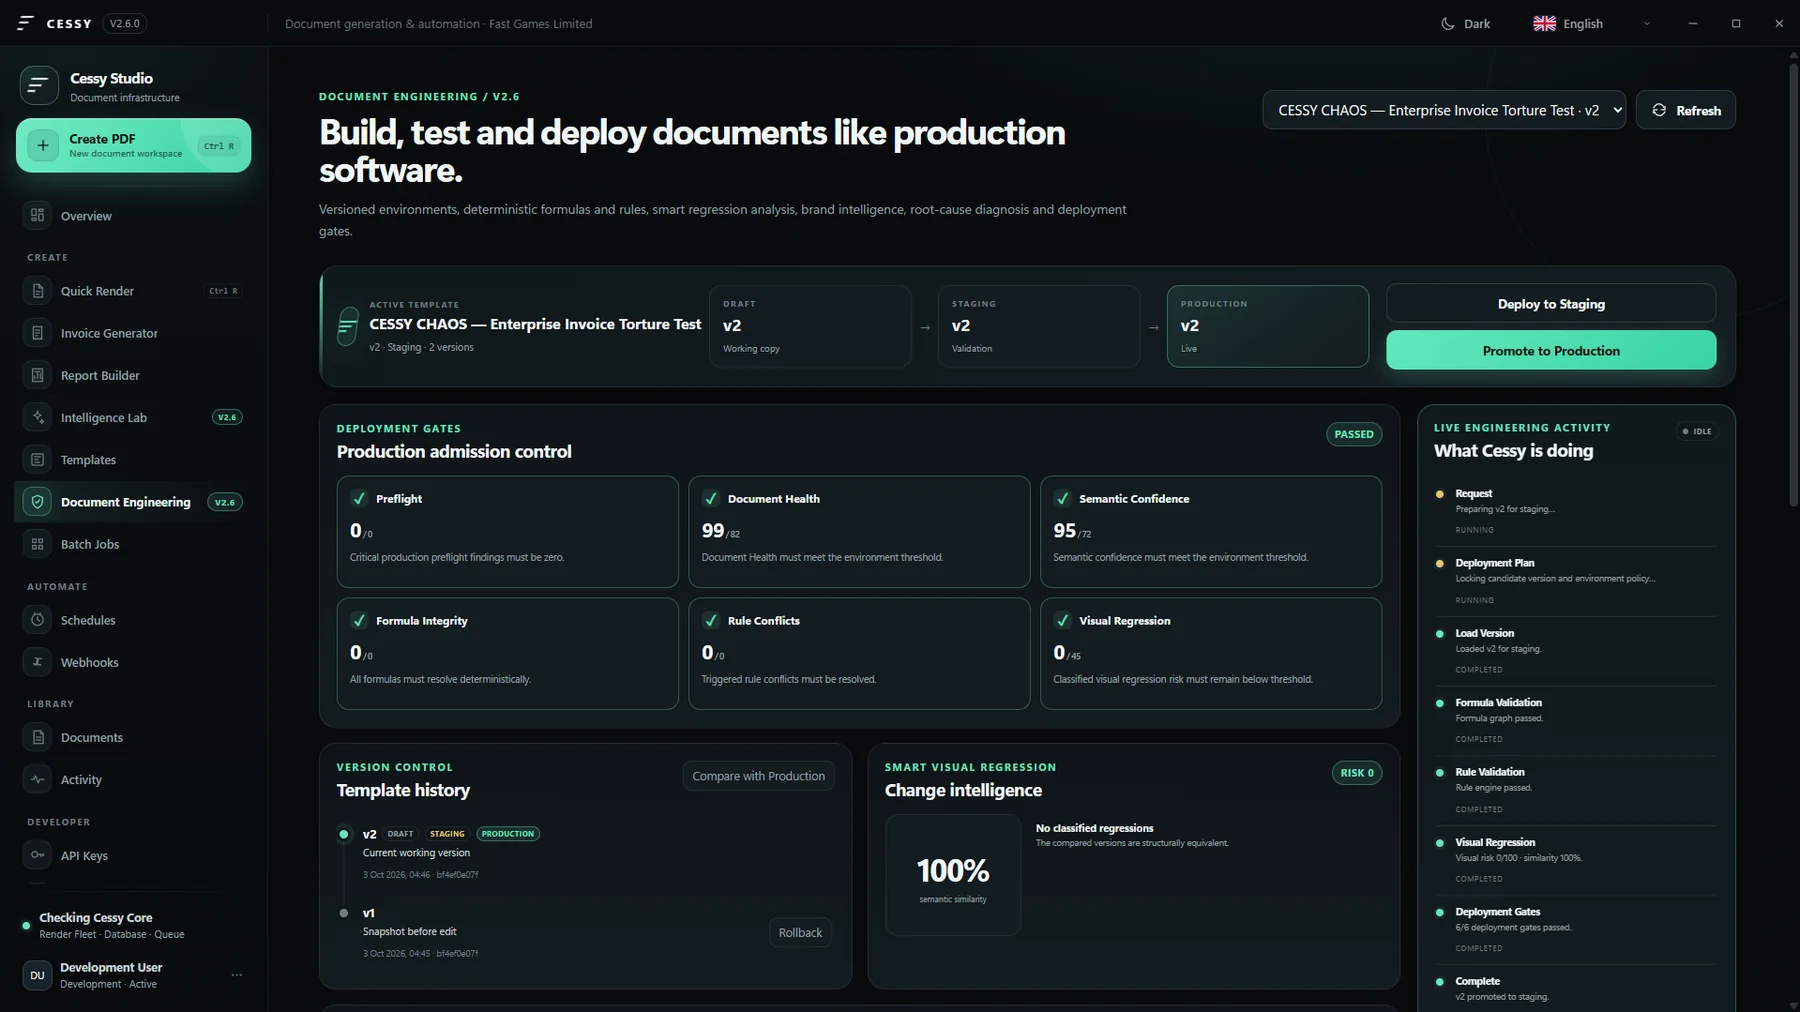This screenshot has width=1800, height=1012.
Task: Click the Report Builder sidebar icon
Action: (x=38, y=375)
